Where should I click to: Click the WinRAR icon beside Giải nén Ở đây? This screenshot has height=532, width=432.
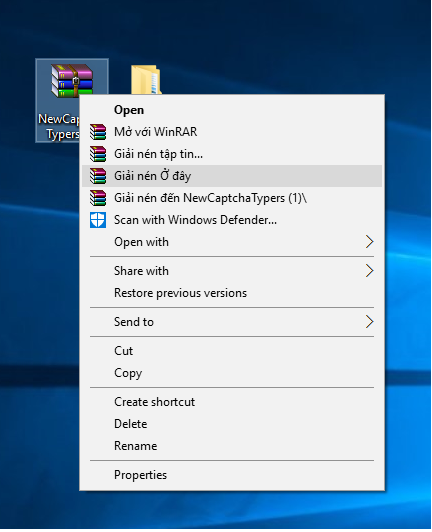coord(98,176)
